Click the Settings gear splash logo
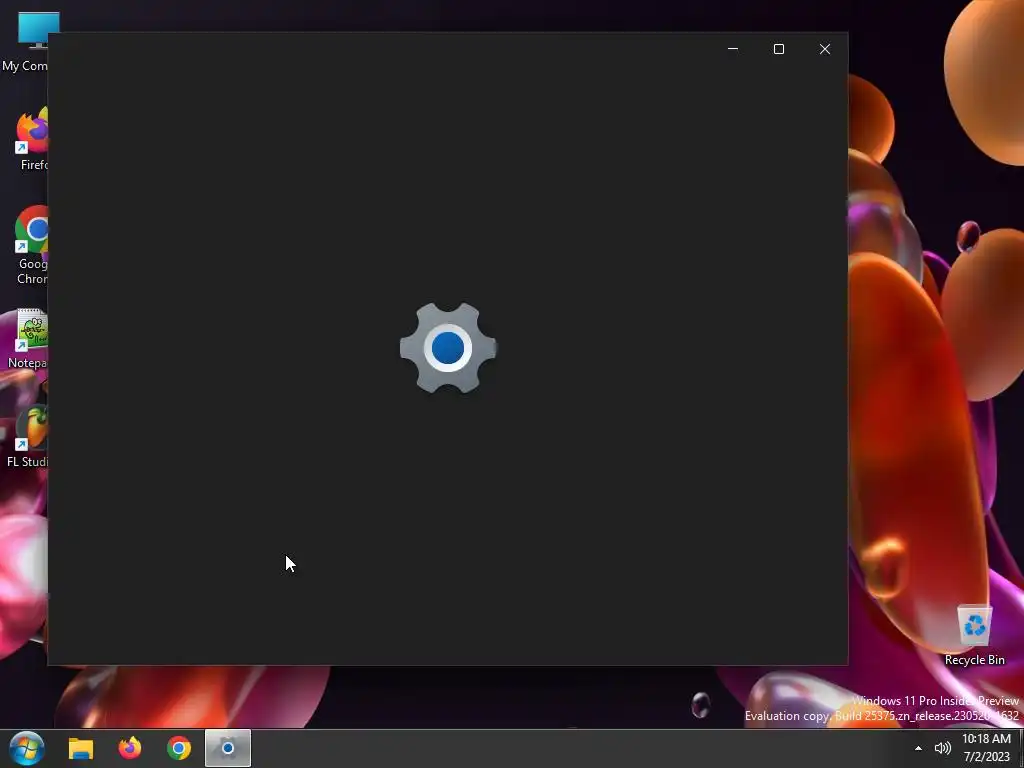The height and width of the screenshot is (768, 1024). tap(448, 347)
